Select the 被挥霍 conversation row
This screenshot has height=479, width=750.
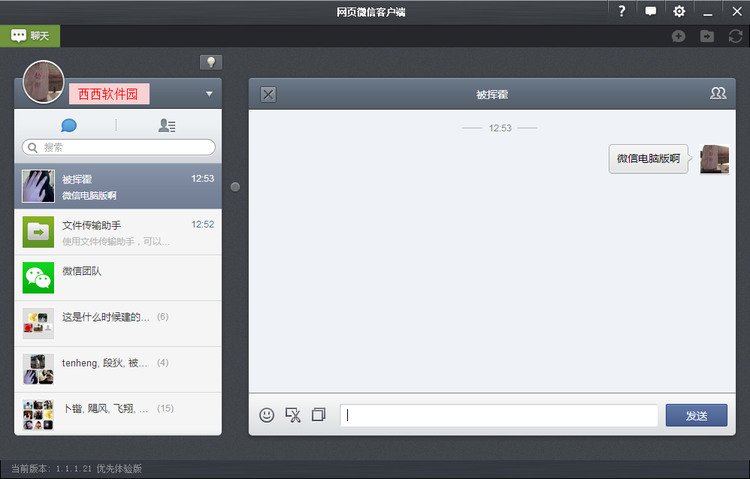pos(118,187)
